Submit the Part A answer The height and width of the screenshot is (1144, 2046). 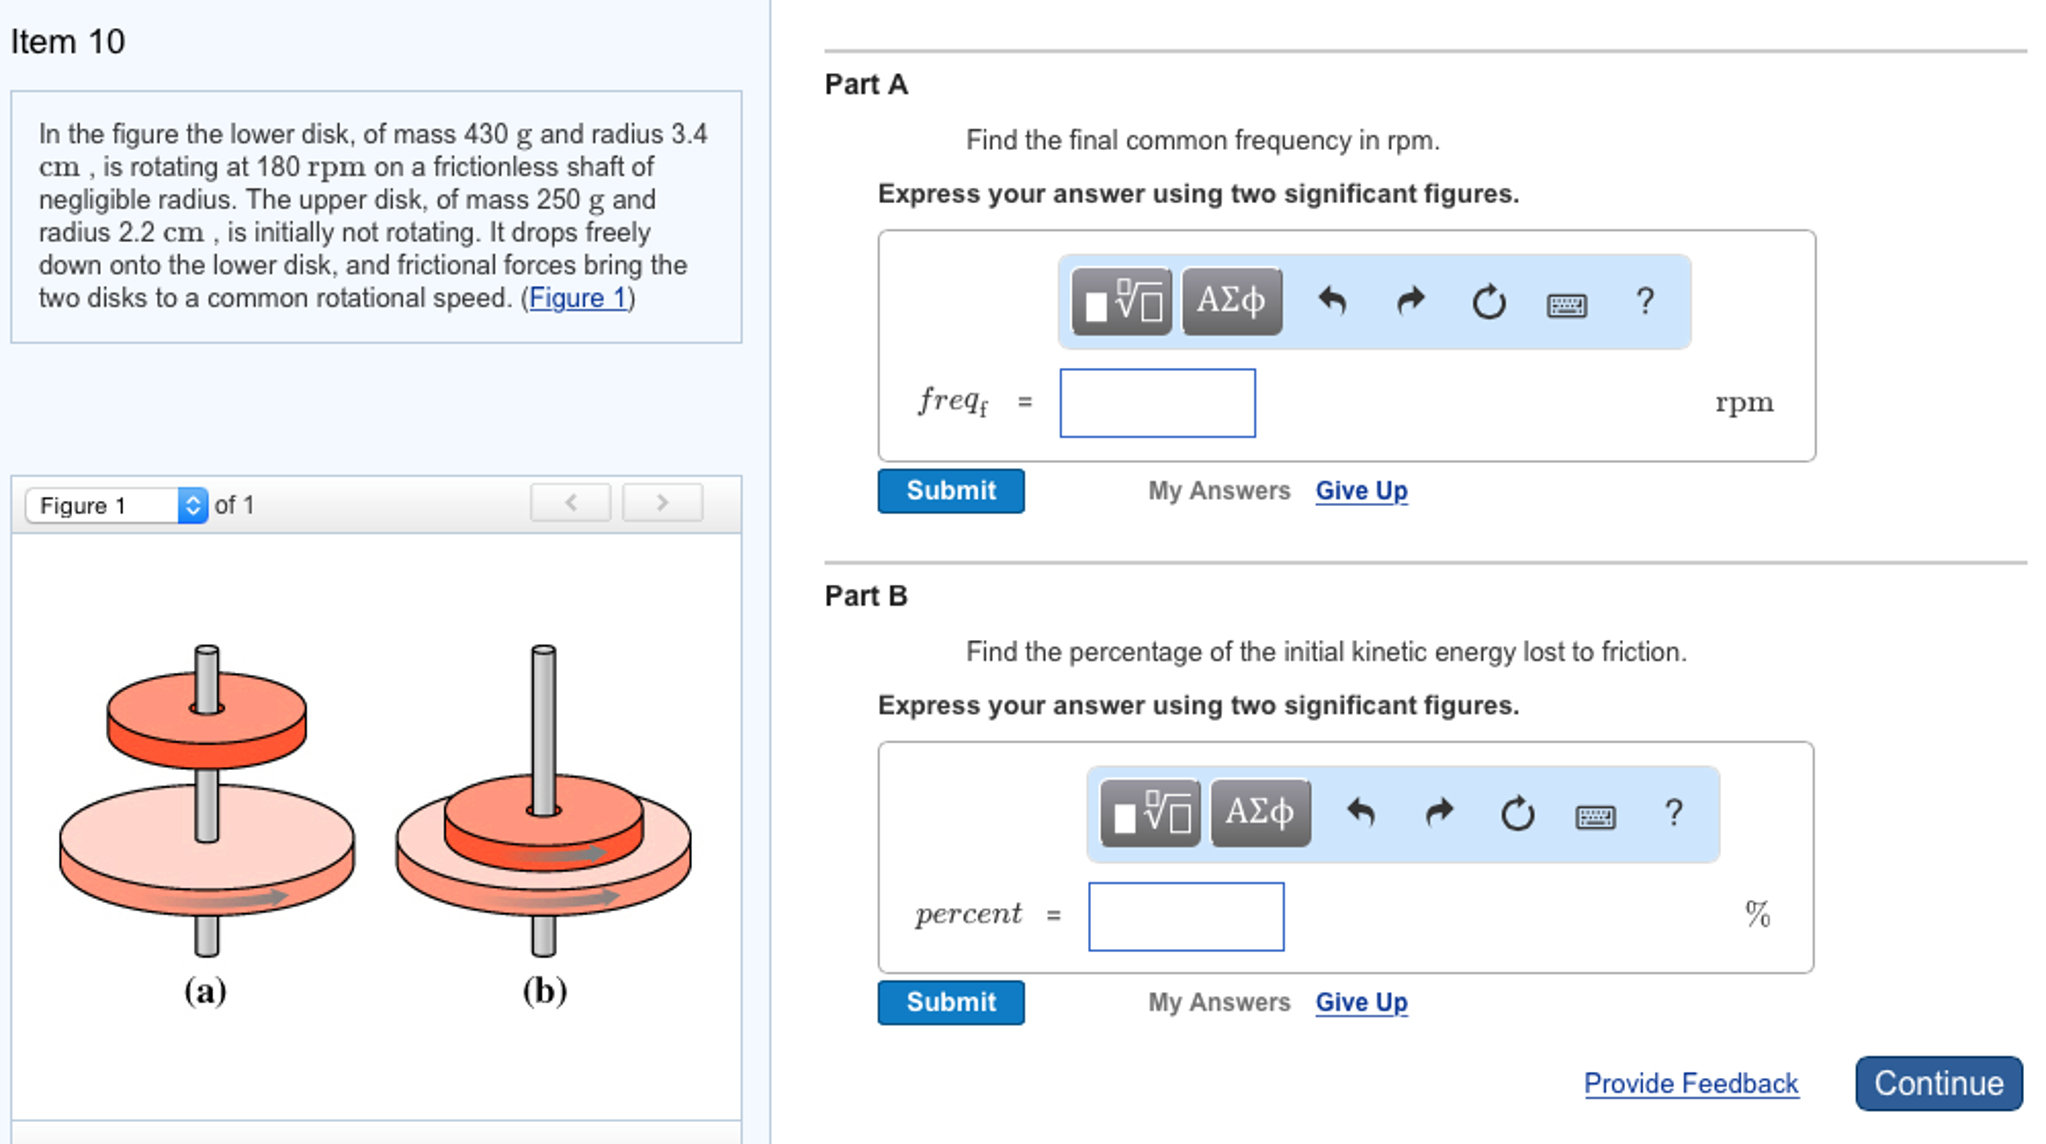[x=949, y=490]
